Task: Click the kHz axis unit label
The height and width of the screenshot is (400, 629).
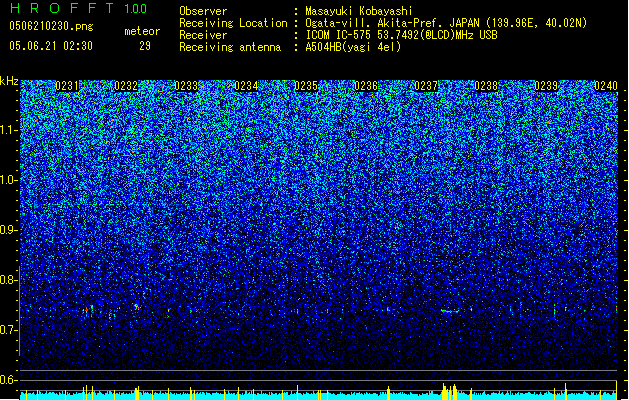Action: [9, 81]
